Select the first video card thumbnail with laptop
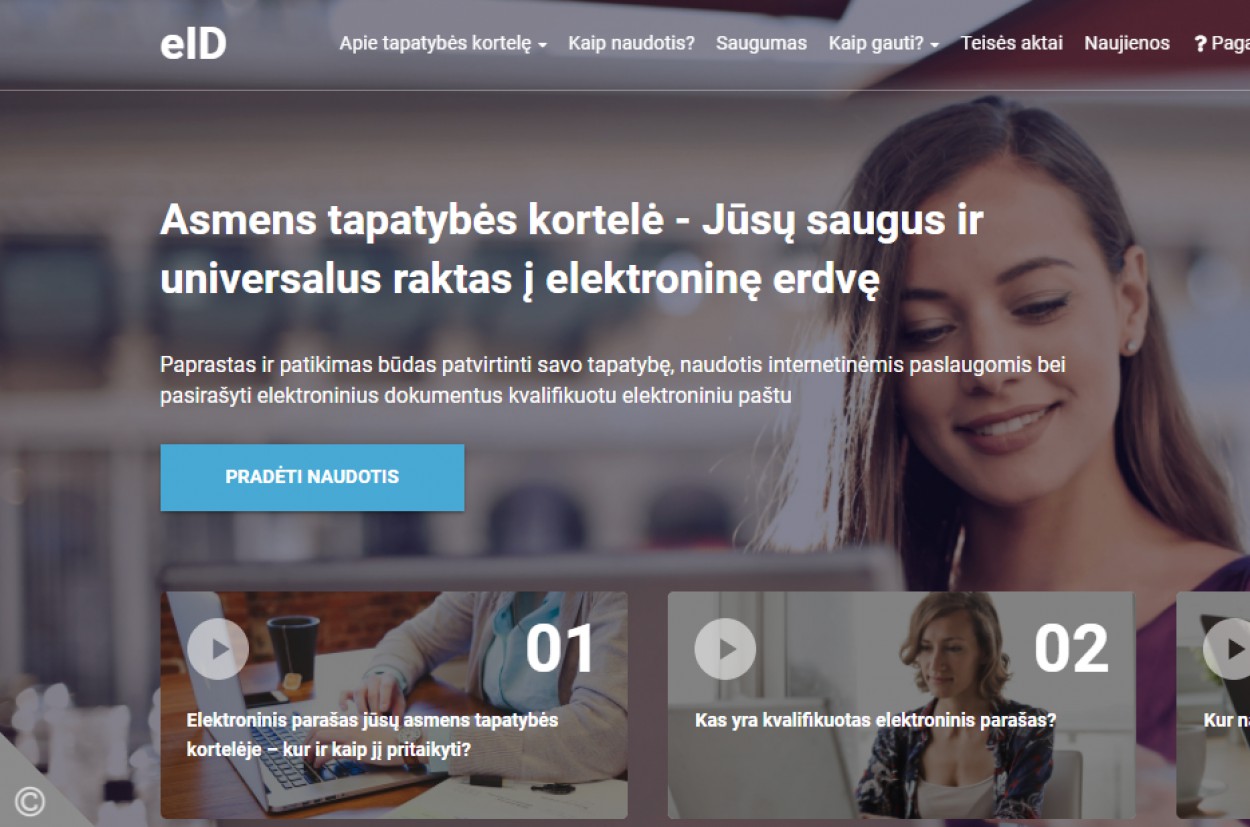Screen dimensions: 1250x827 394,705
